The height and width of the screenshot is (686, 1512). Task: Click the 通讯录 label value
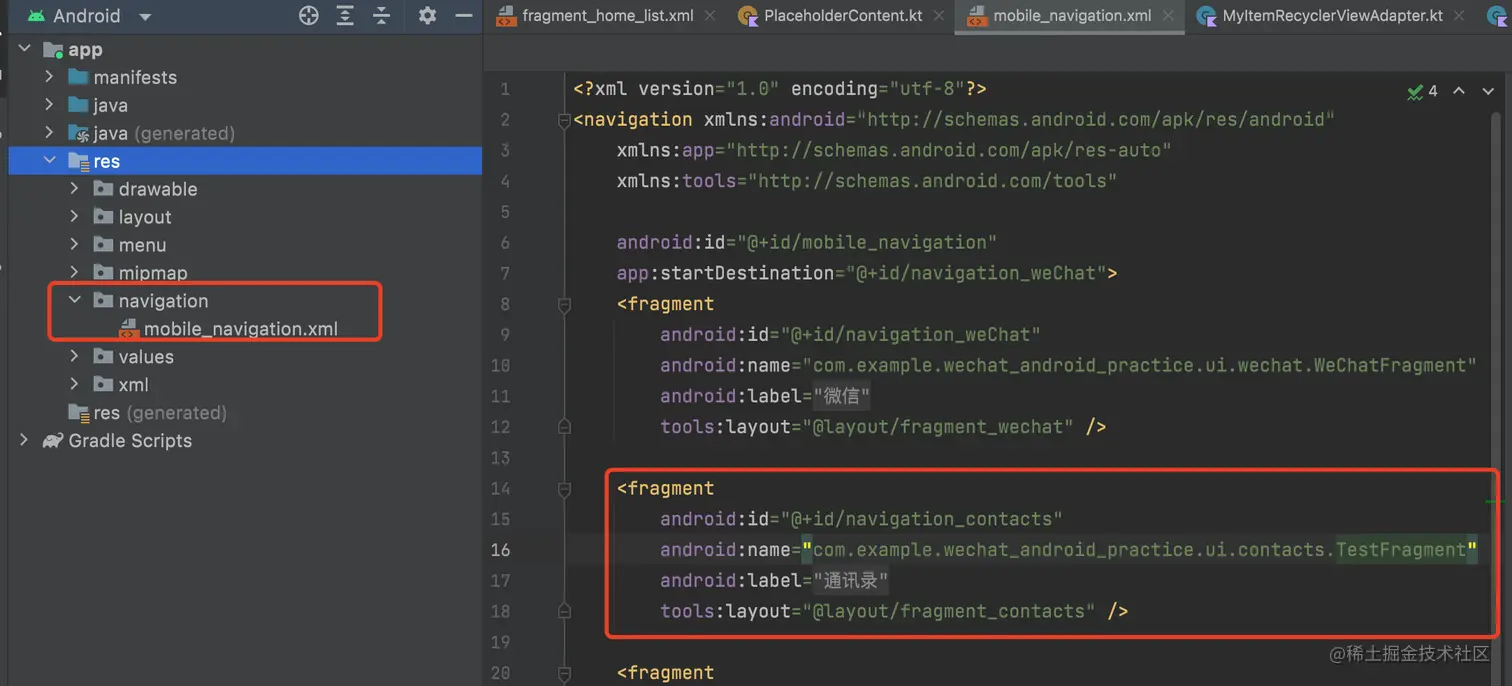pos(851,580)
